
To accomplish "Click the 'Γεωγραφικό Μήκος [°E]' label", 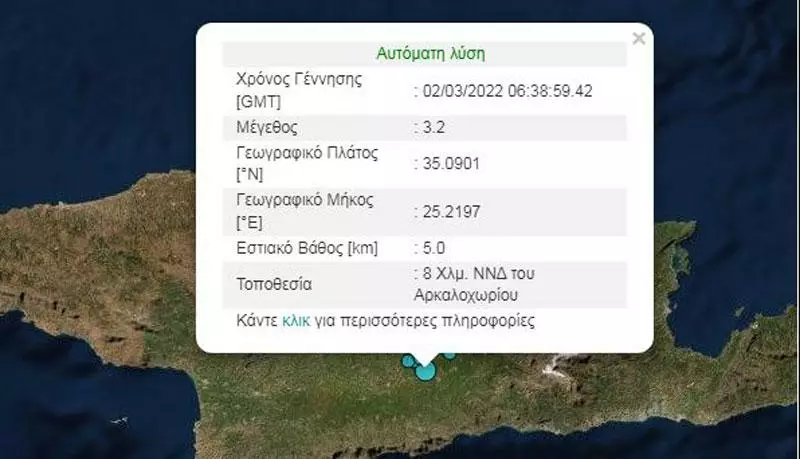I will click(303, 210).
